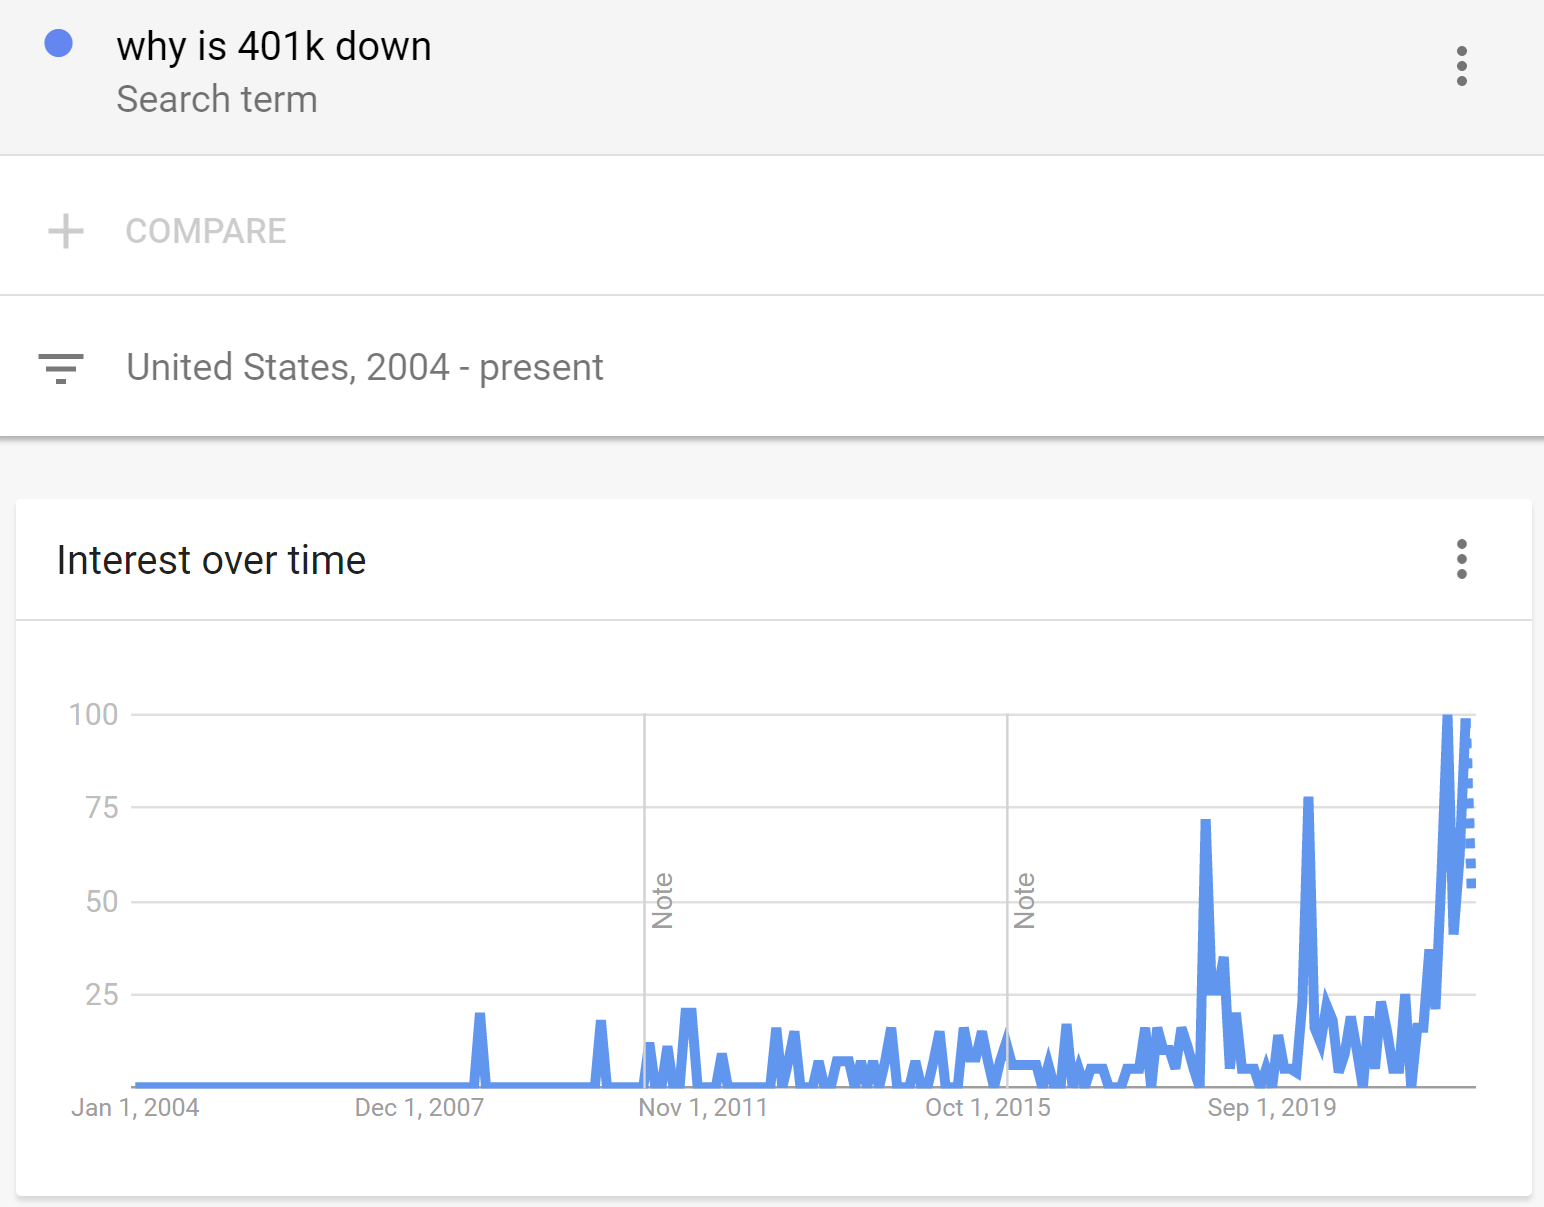Click the tall spike just before Sep 2019
Screen dimensions: 1544x1207
1205,825
